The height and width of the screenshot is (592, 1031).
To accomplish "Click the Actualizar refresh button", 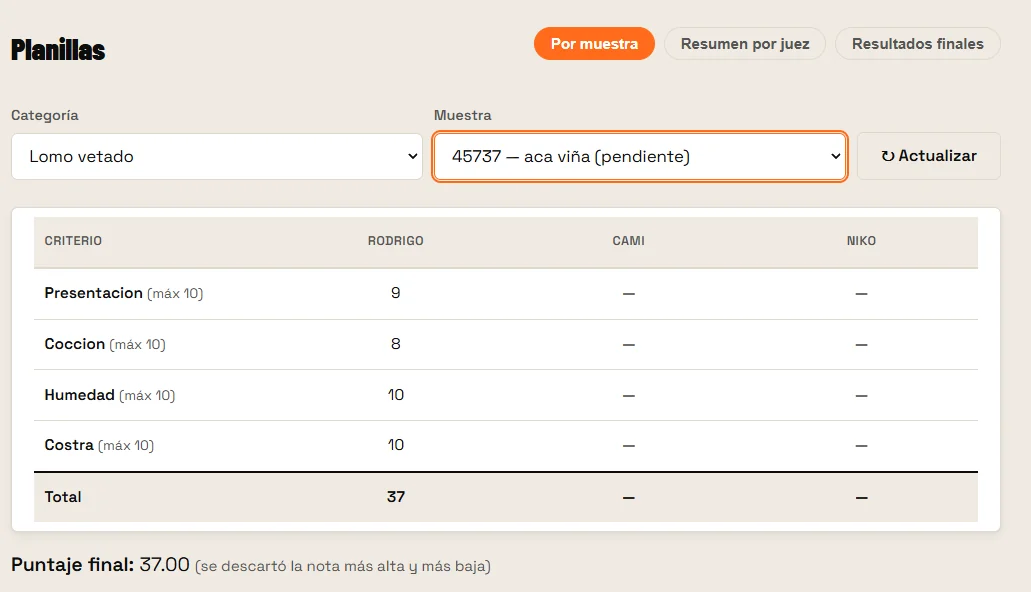I will tap(928, 156).
